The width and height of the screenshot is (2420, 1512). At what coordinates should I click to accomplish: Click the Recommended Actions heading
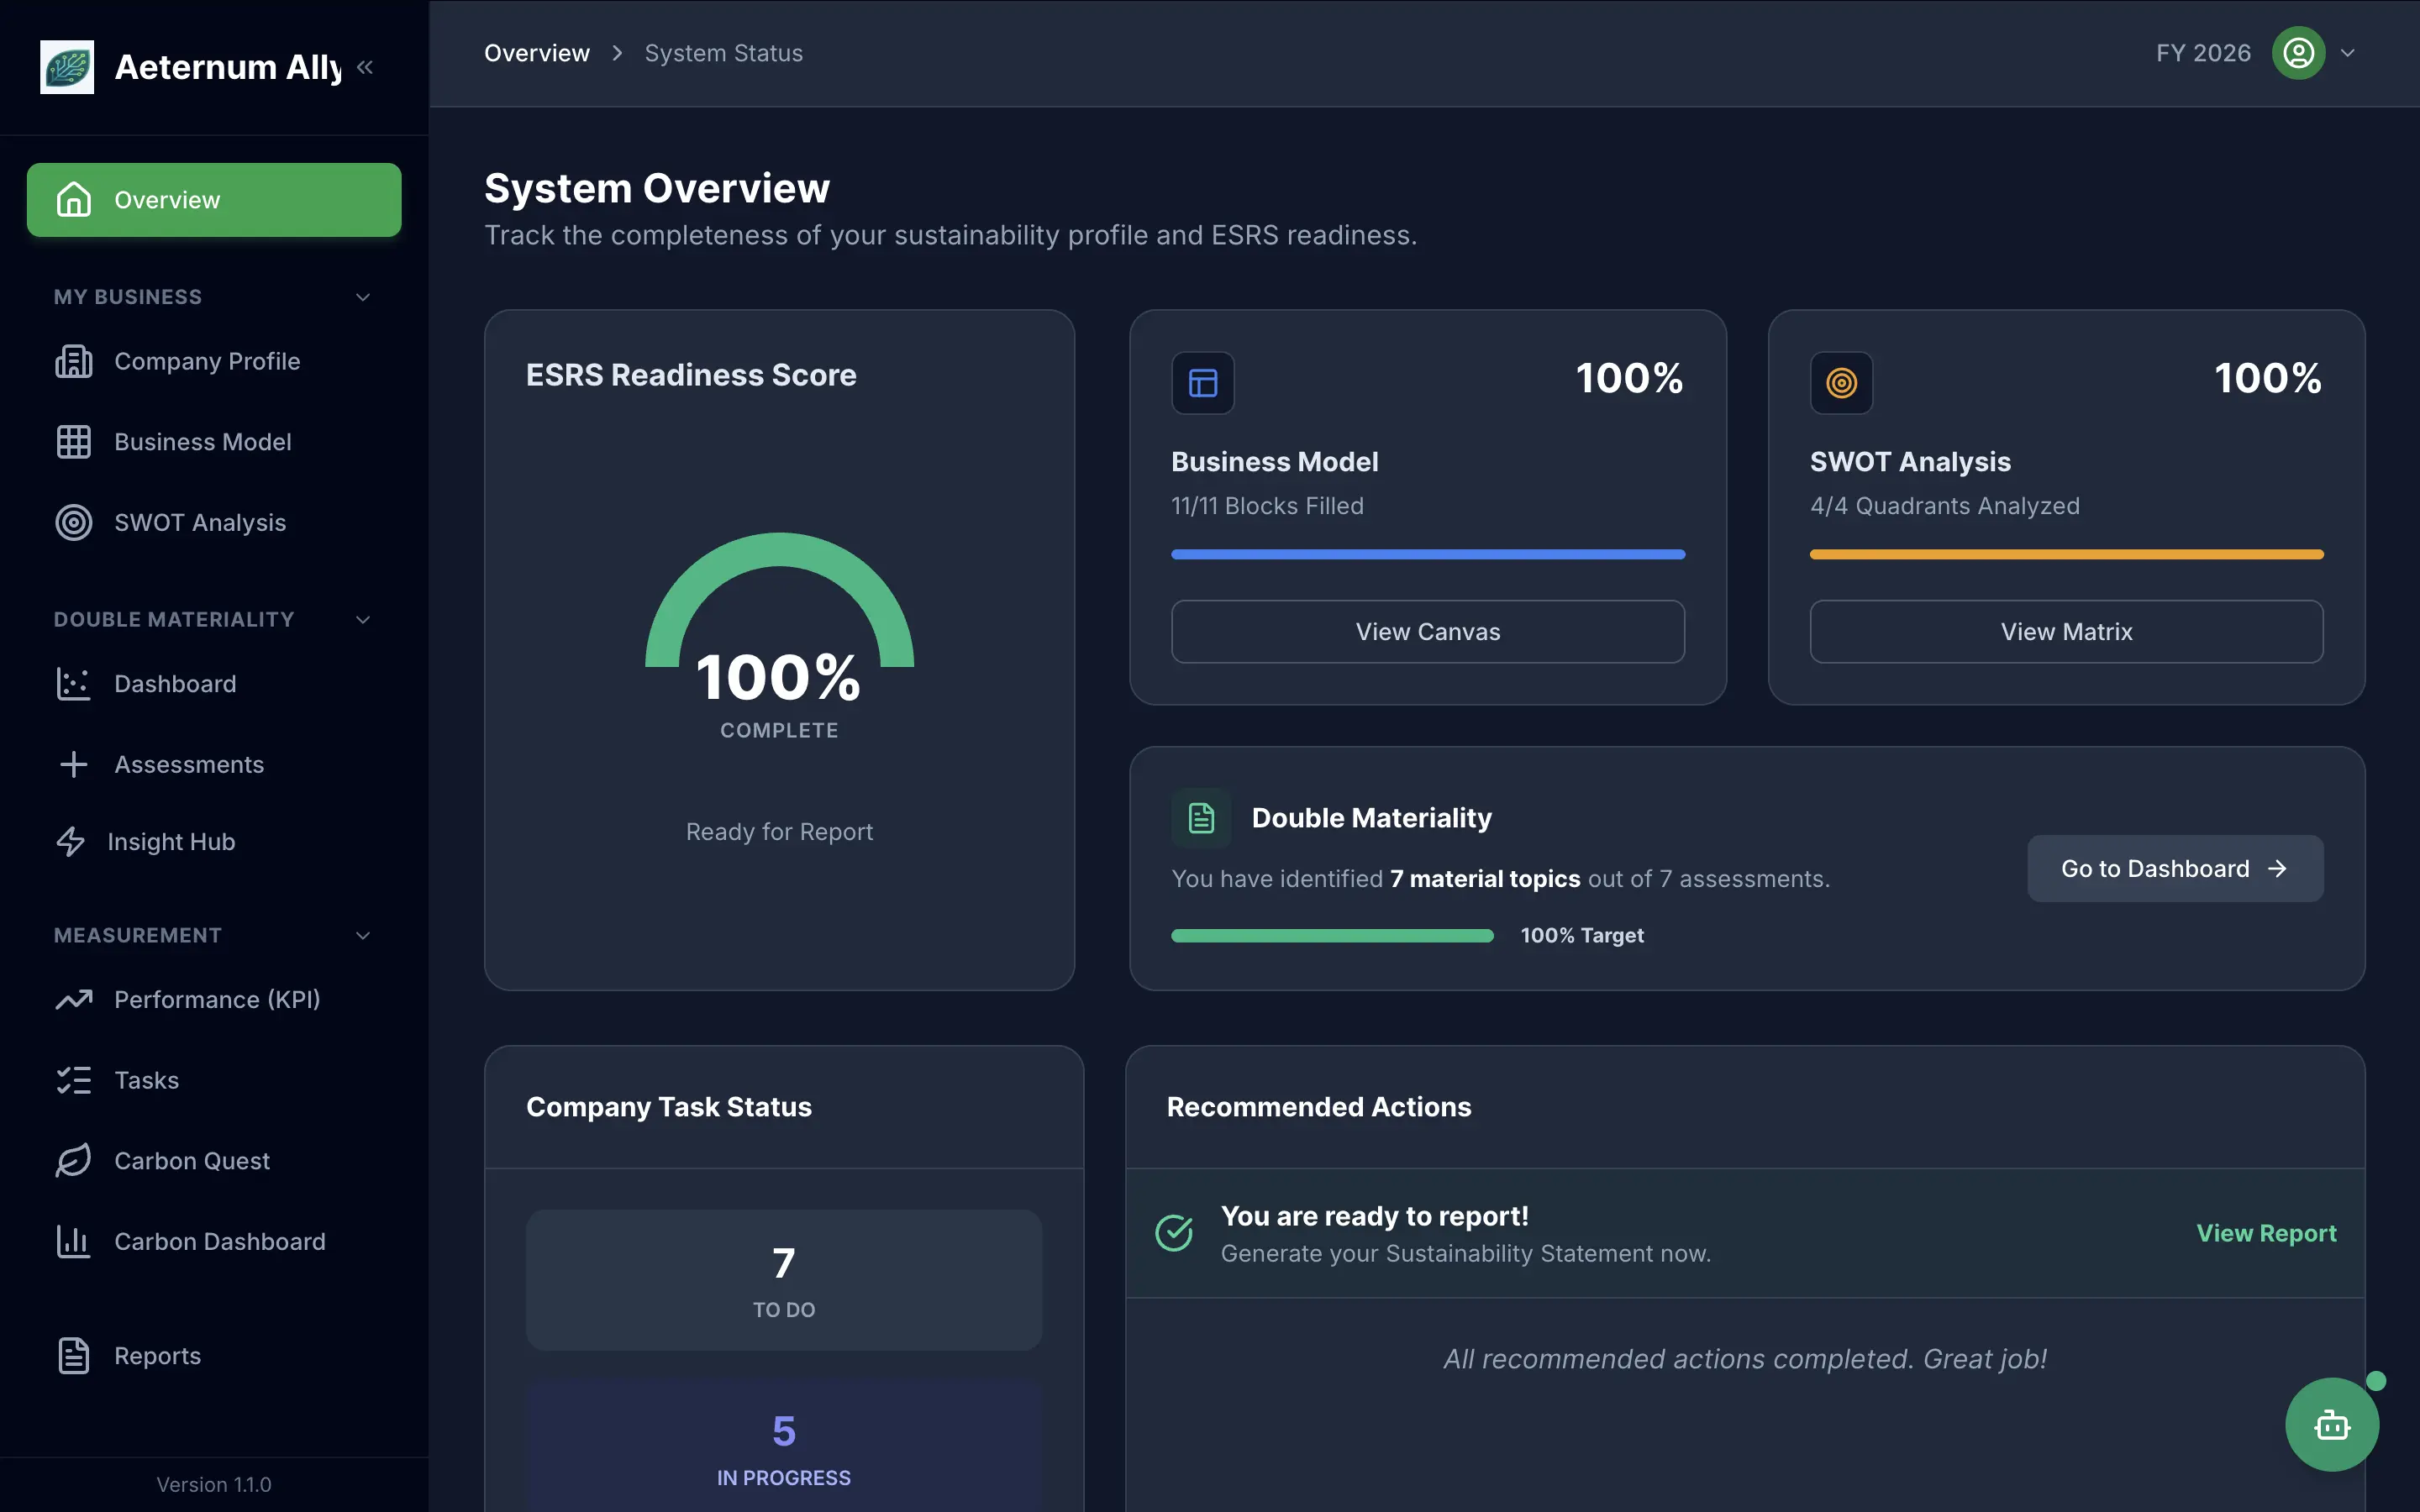1319,1107
